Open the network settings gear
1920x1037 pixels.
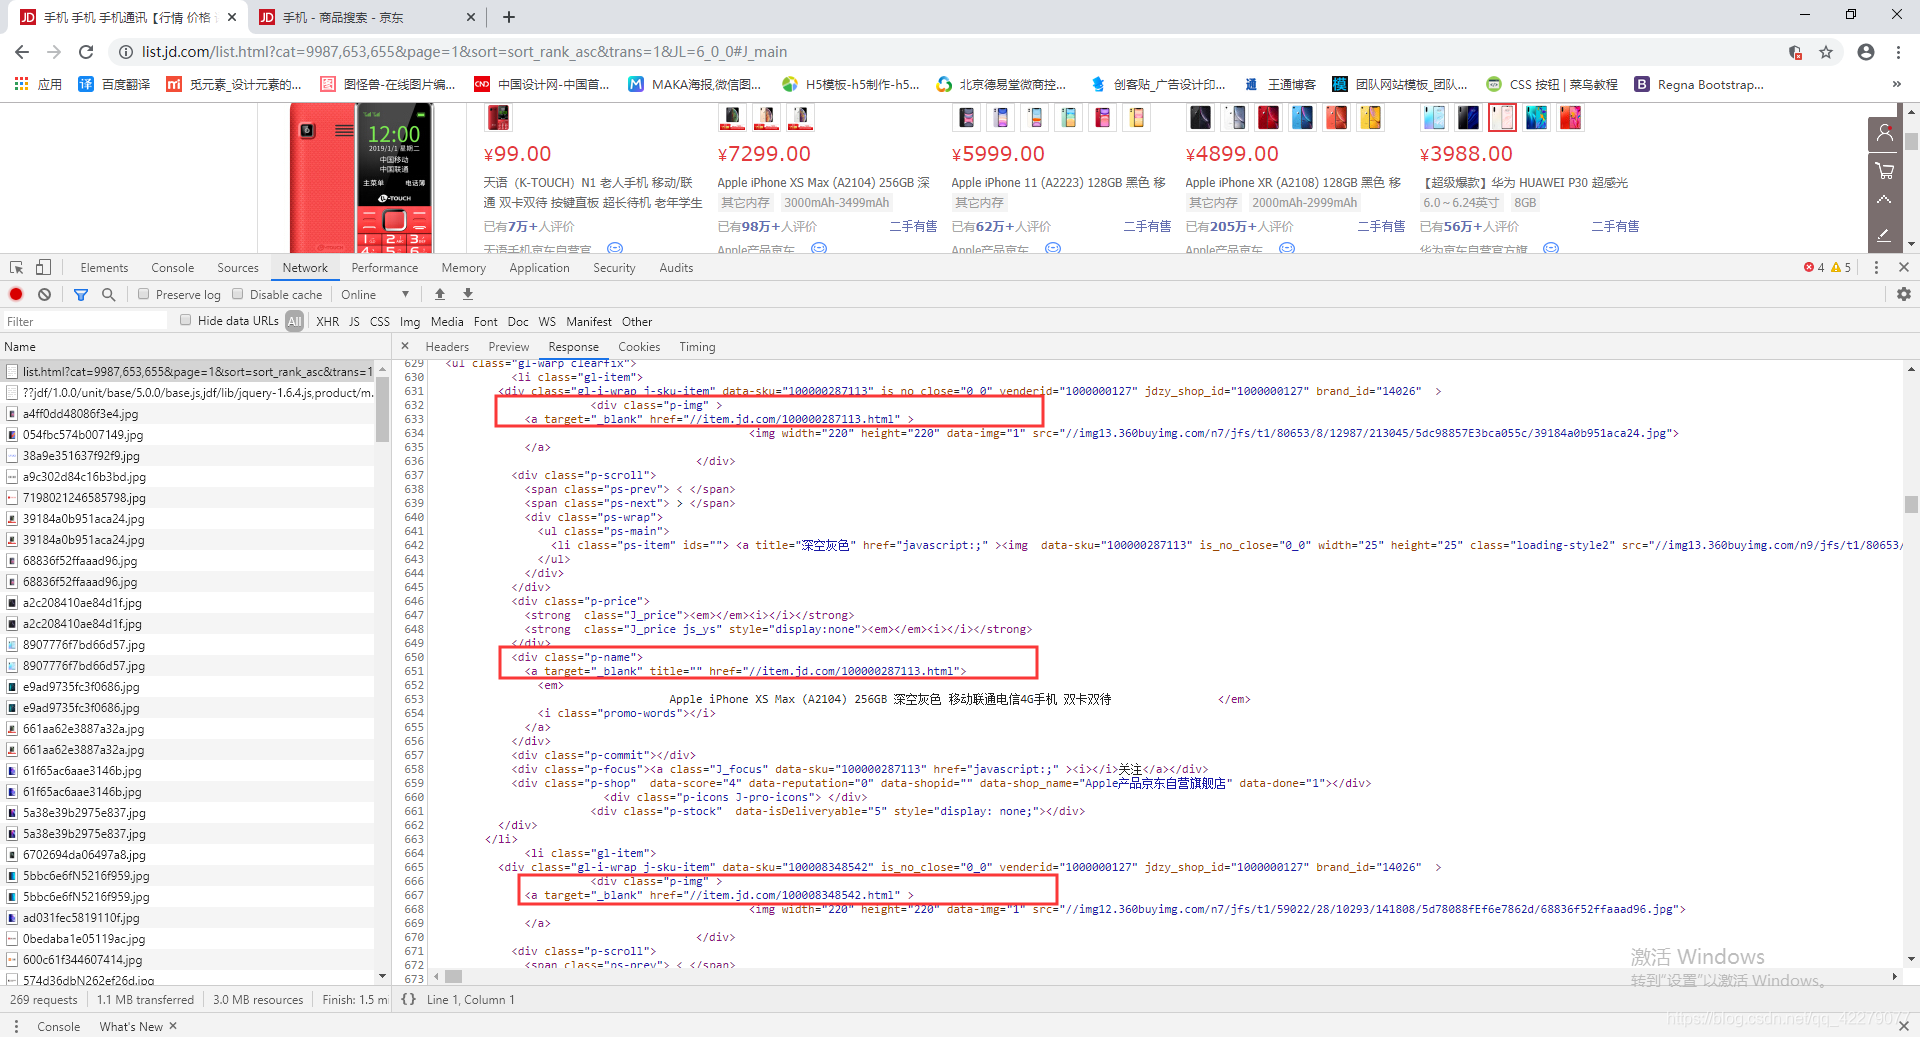1903,294
